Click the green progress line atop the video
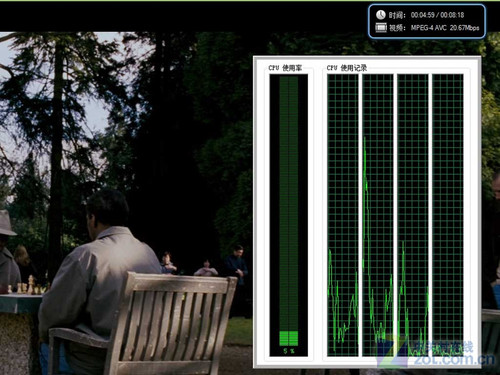This screenshot has width=500, height=375. [250, 1]
